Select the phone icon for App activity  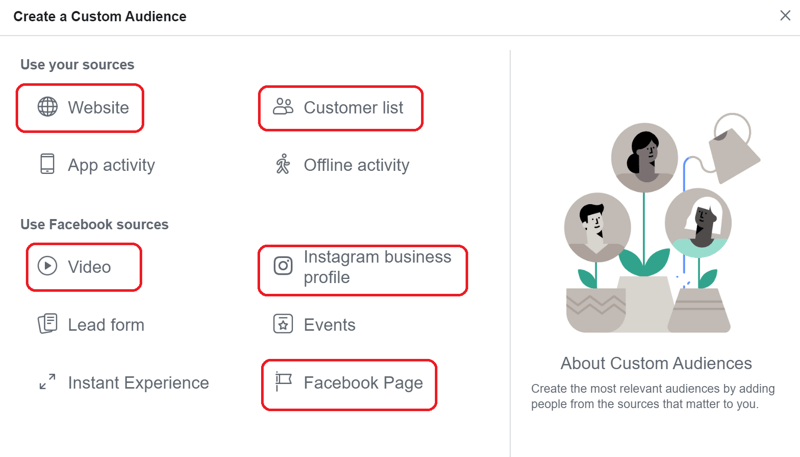coord(47,164)
